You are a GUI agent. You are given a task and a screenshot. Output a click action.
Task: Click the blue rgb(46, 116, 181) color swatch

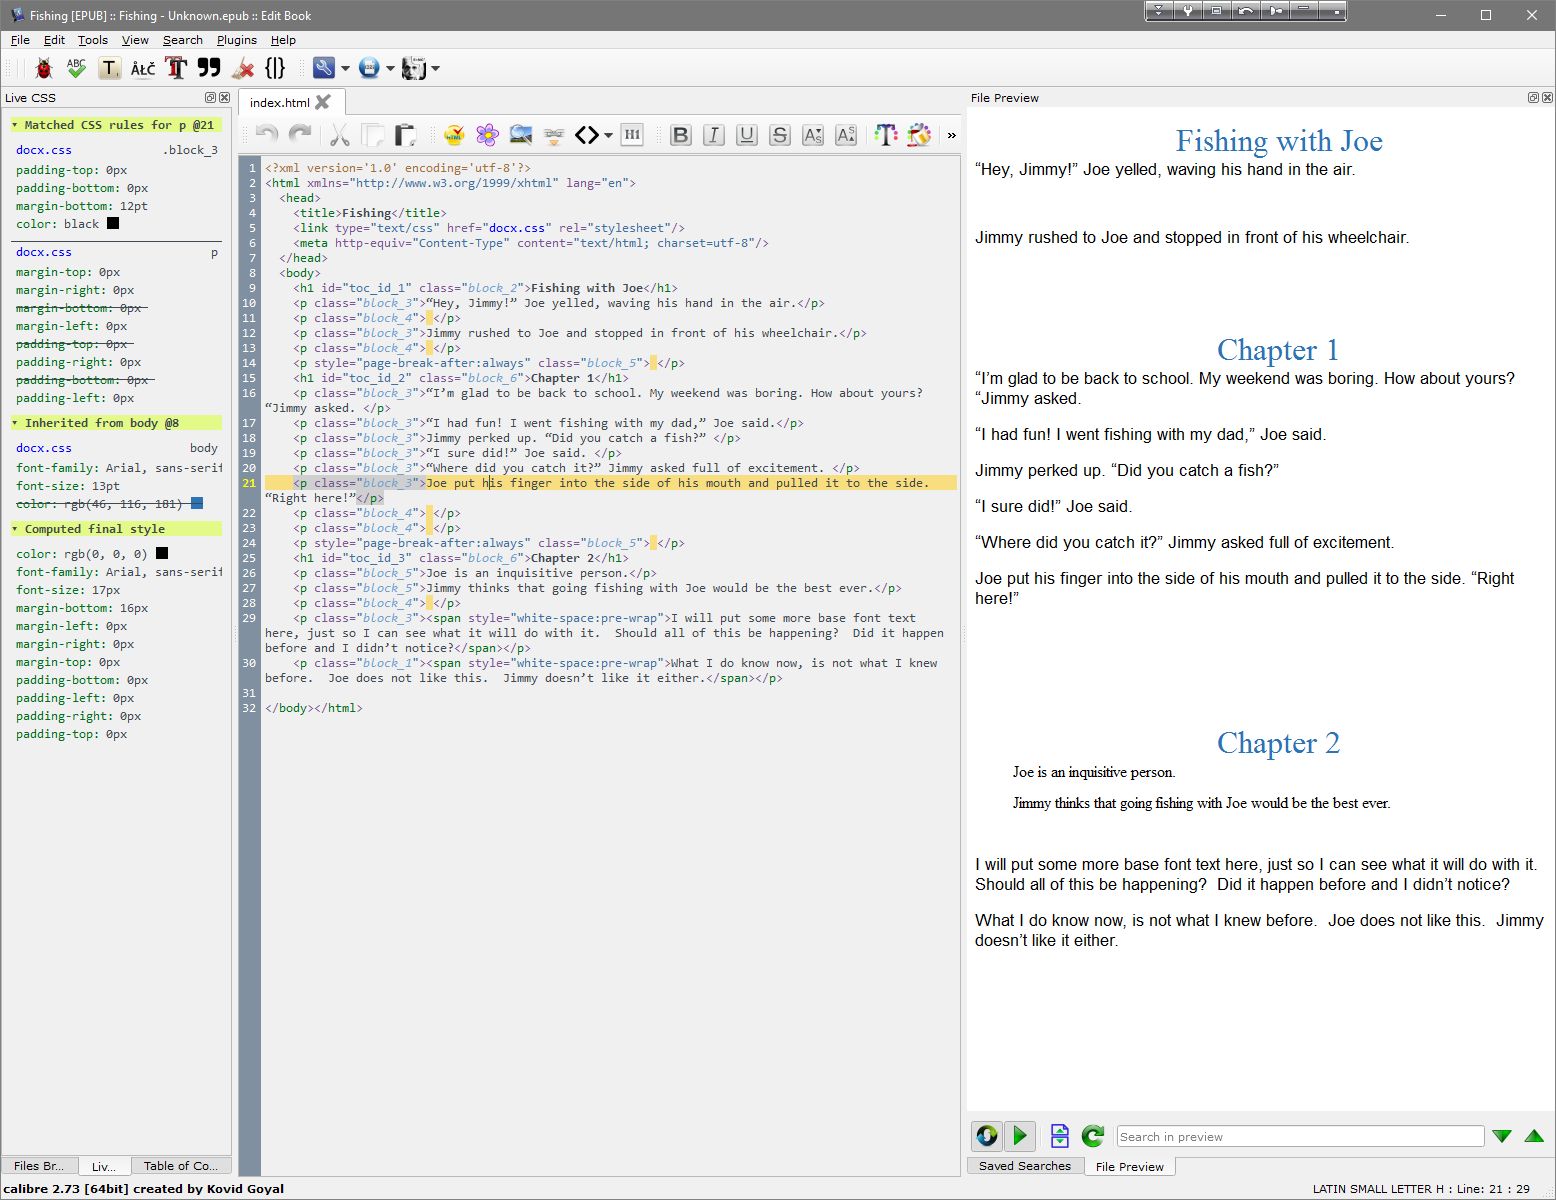coord(197,503)
